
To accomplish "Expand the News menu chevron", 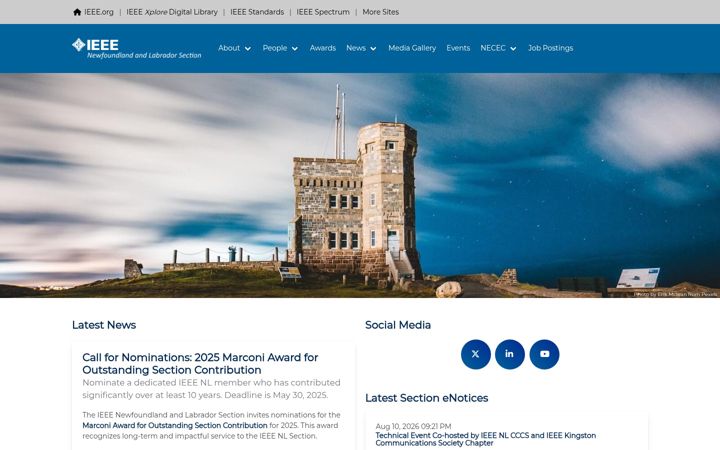I will 373,49.
